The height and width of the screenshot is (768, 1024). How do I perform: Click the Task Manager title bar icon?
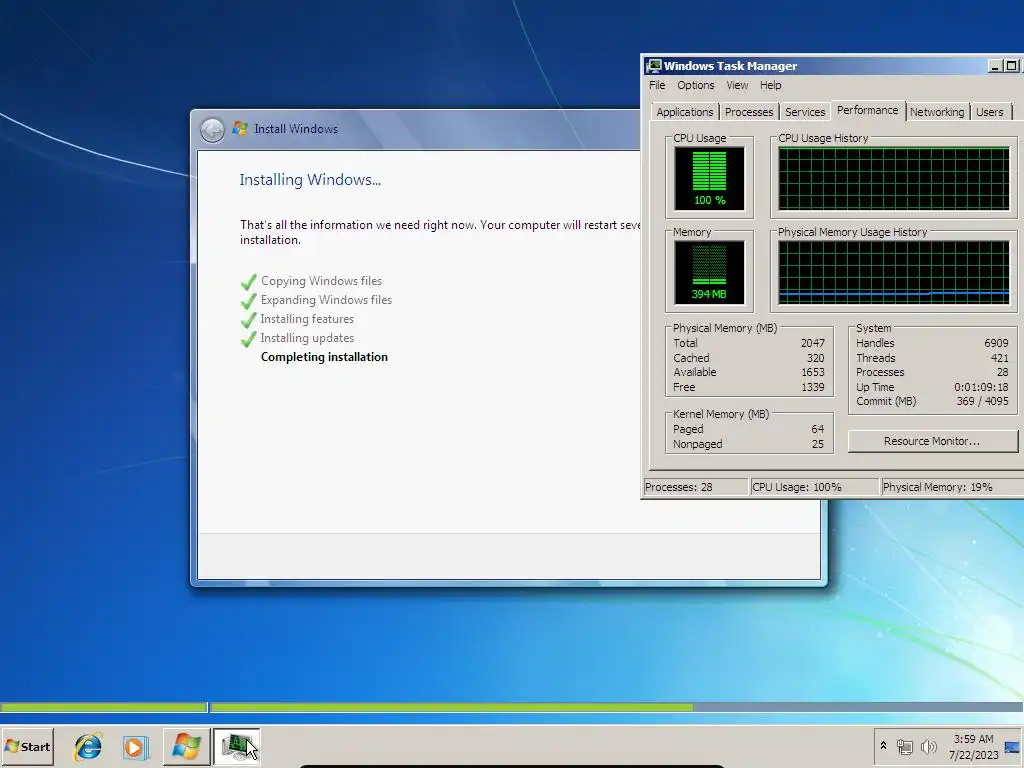click(x=654, y=65)
